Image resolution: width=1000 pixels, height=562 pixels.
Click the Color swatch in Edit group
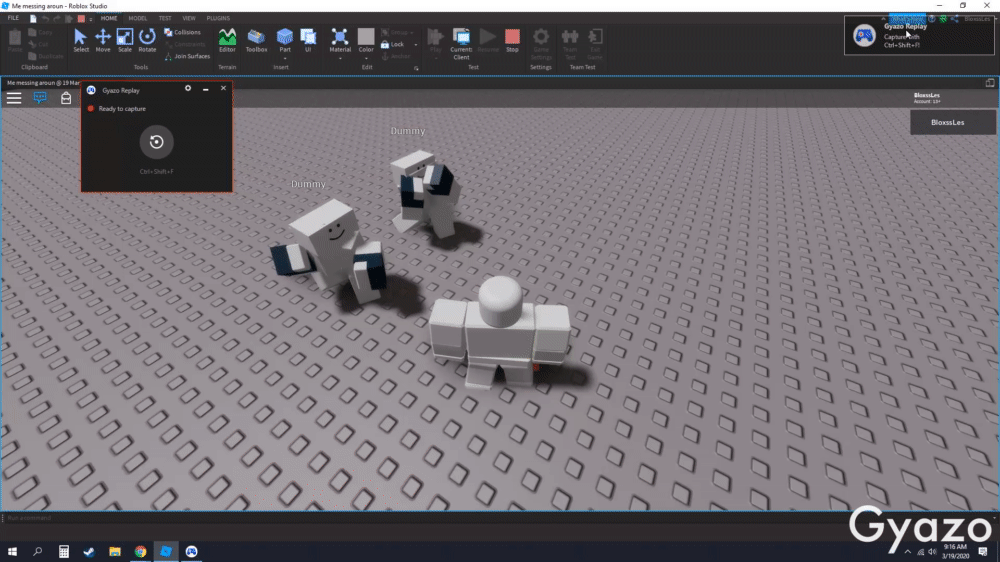[366, 37]
